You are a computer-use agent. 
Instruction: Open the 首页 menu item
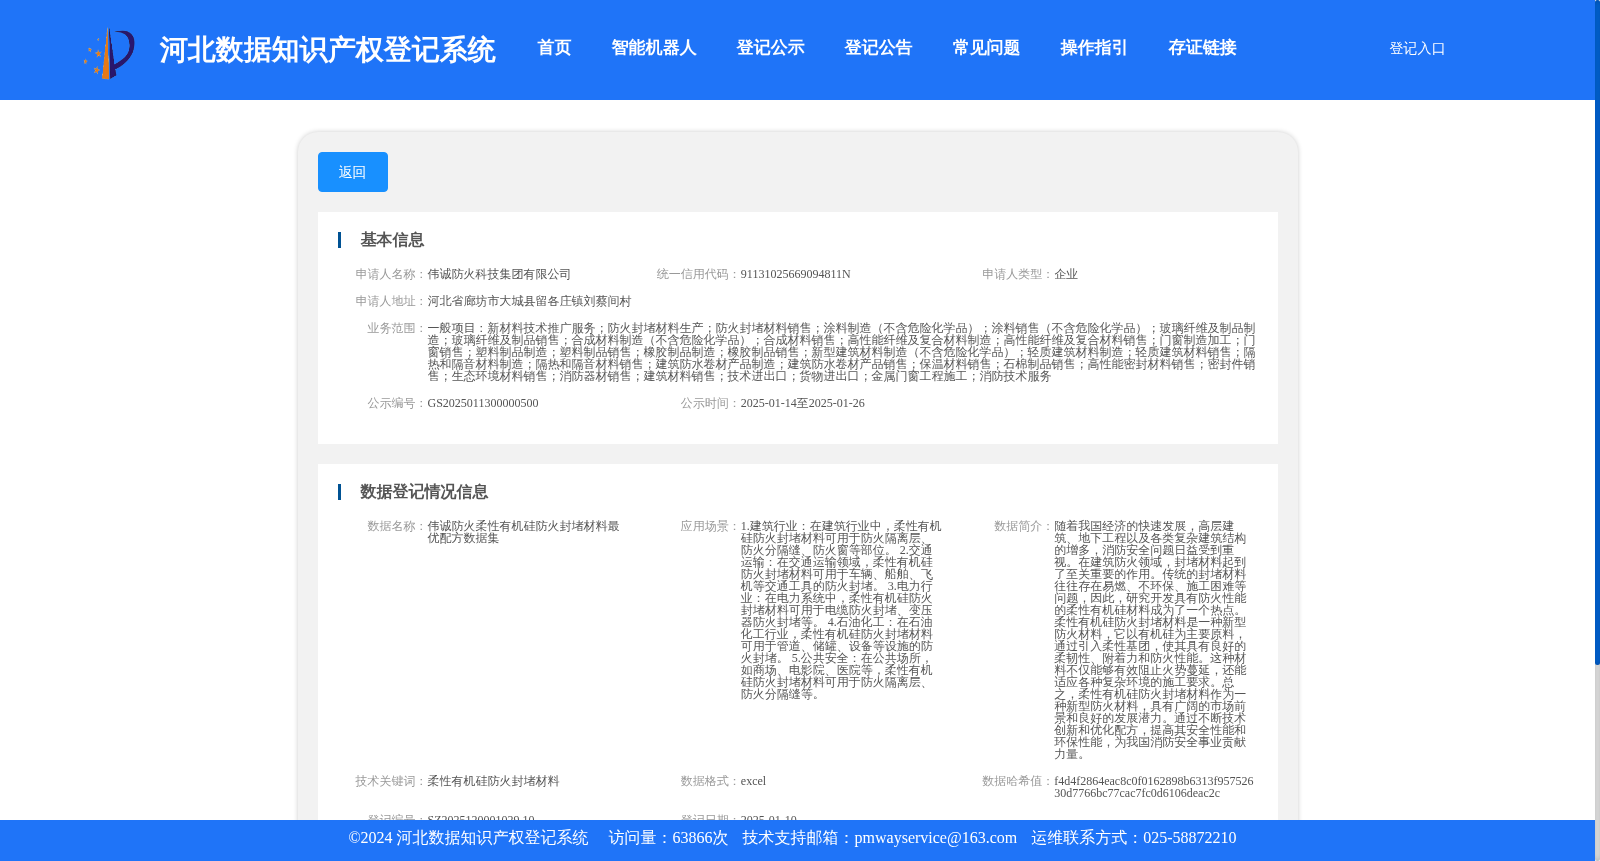tap(554, 48)
